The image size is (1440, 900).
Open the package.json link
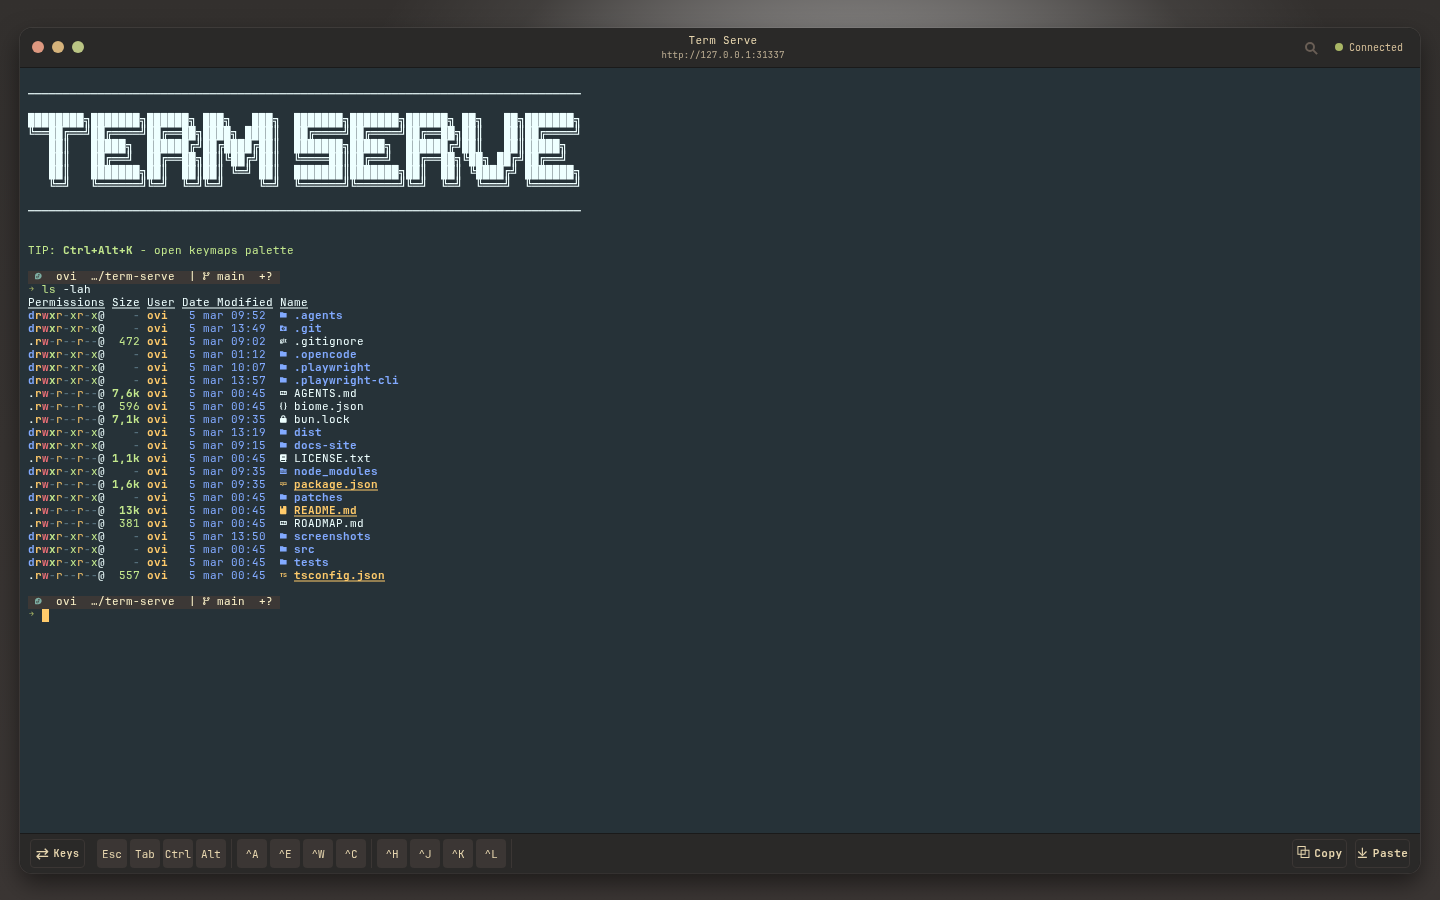point(335,484)
